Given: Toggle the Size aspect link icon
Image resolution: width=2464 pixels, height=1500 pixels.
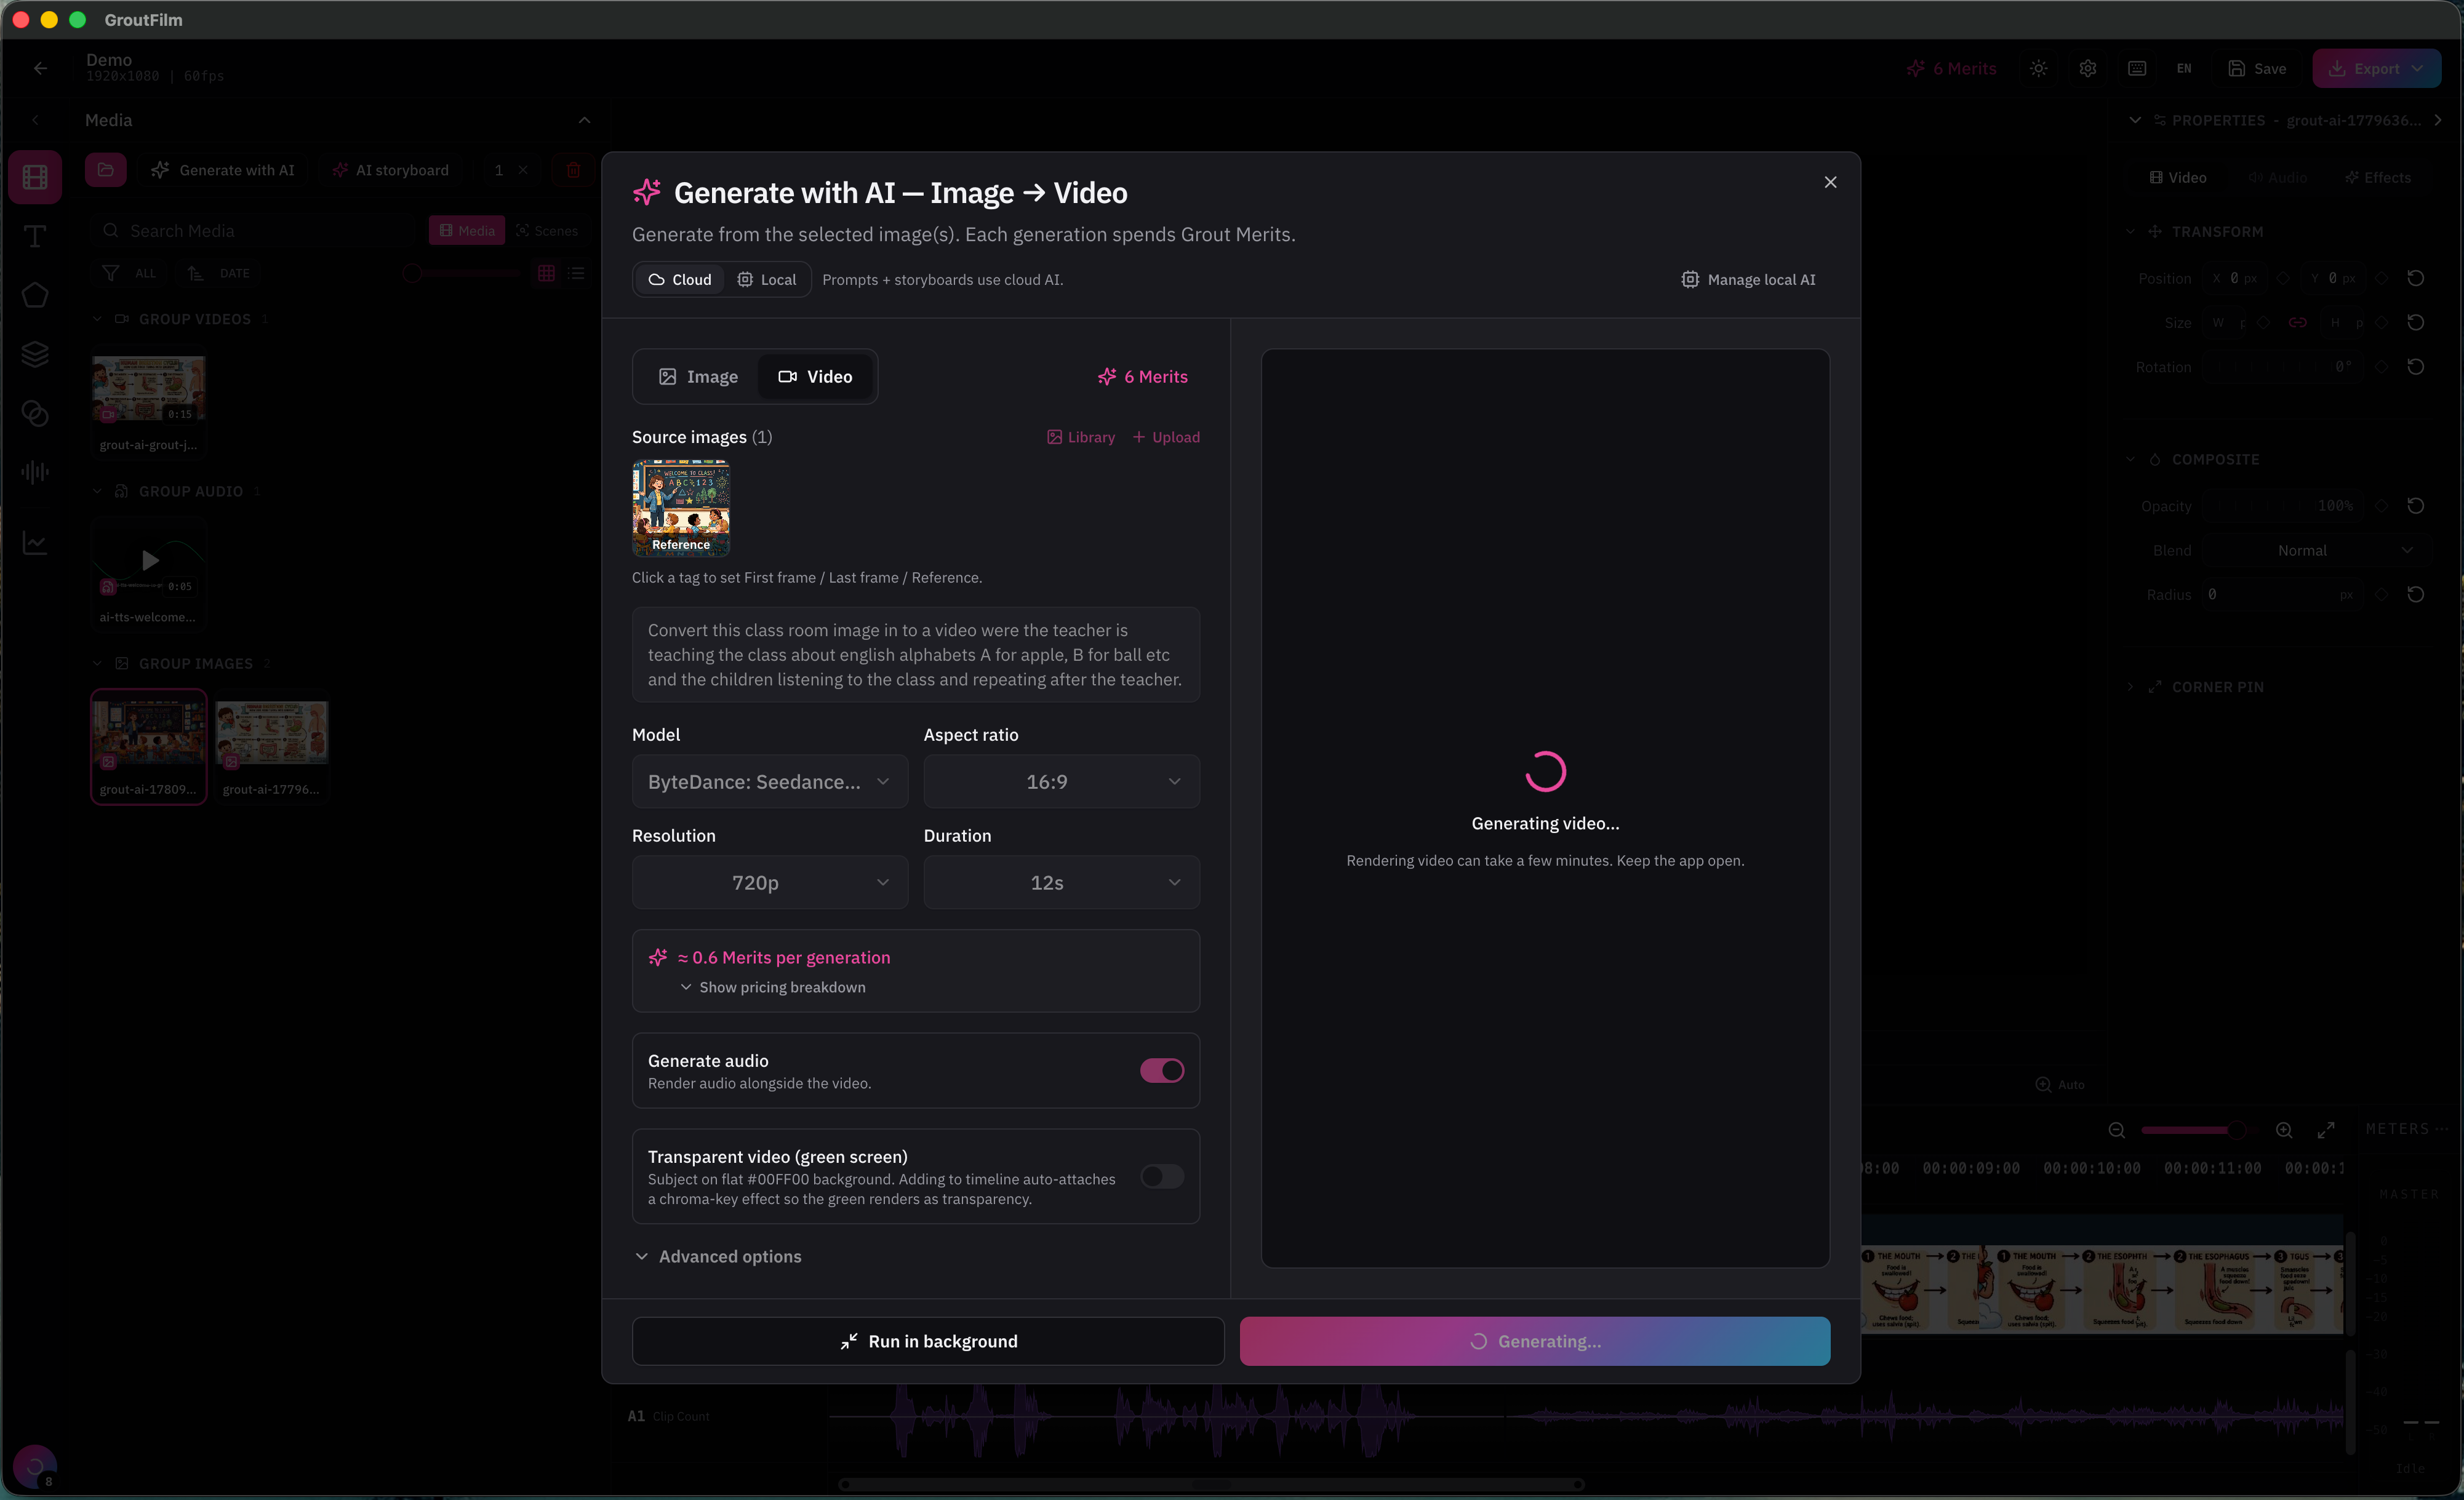Looking at the screenshot, I should coord(2298,322).
